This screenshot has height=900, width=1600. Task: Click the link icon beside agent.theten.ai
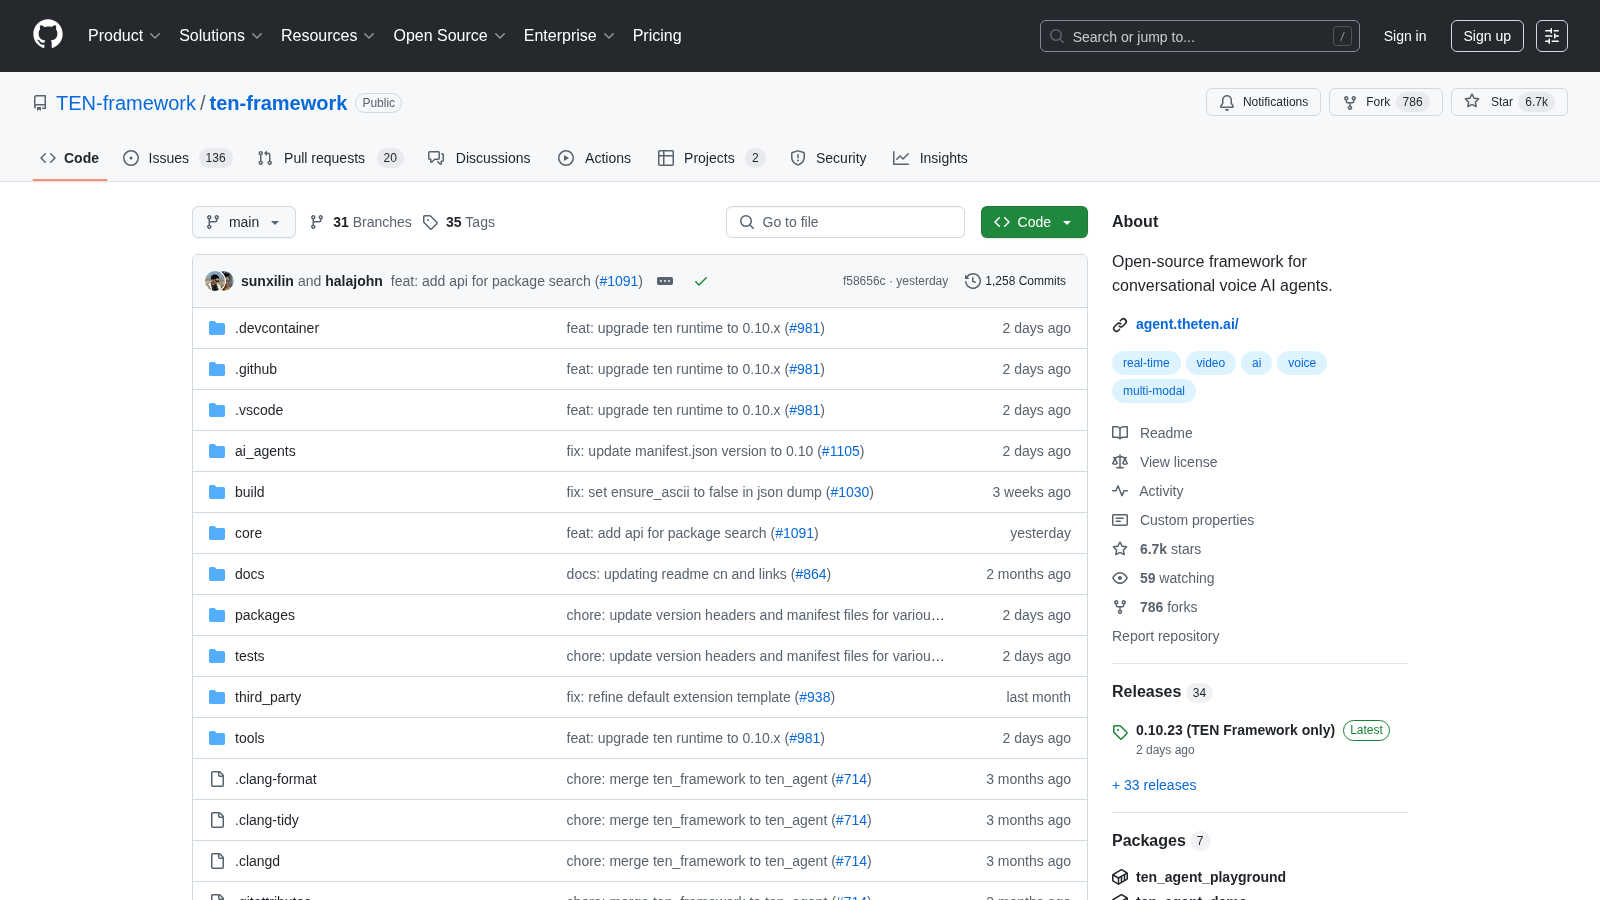tap(1120, 325)
